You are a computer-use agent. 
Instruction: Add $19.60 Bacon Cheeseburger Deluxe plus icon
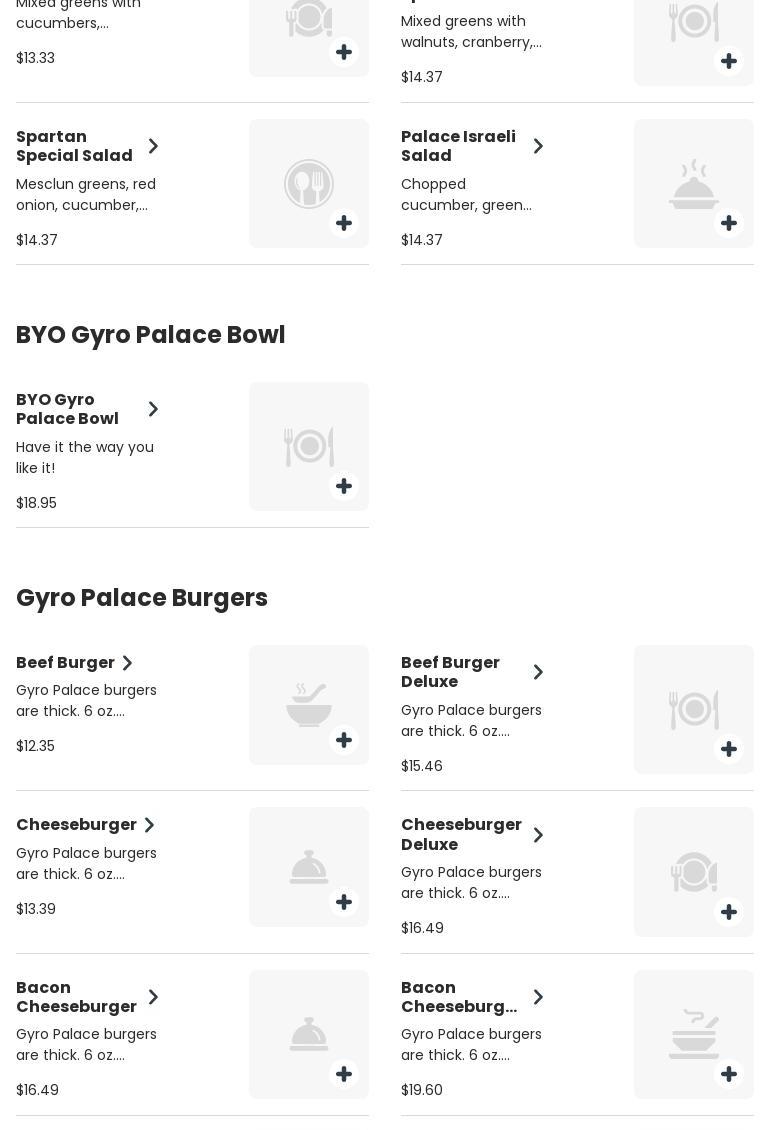729,1074
